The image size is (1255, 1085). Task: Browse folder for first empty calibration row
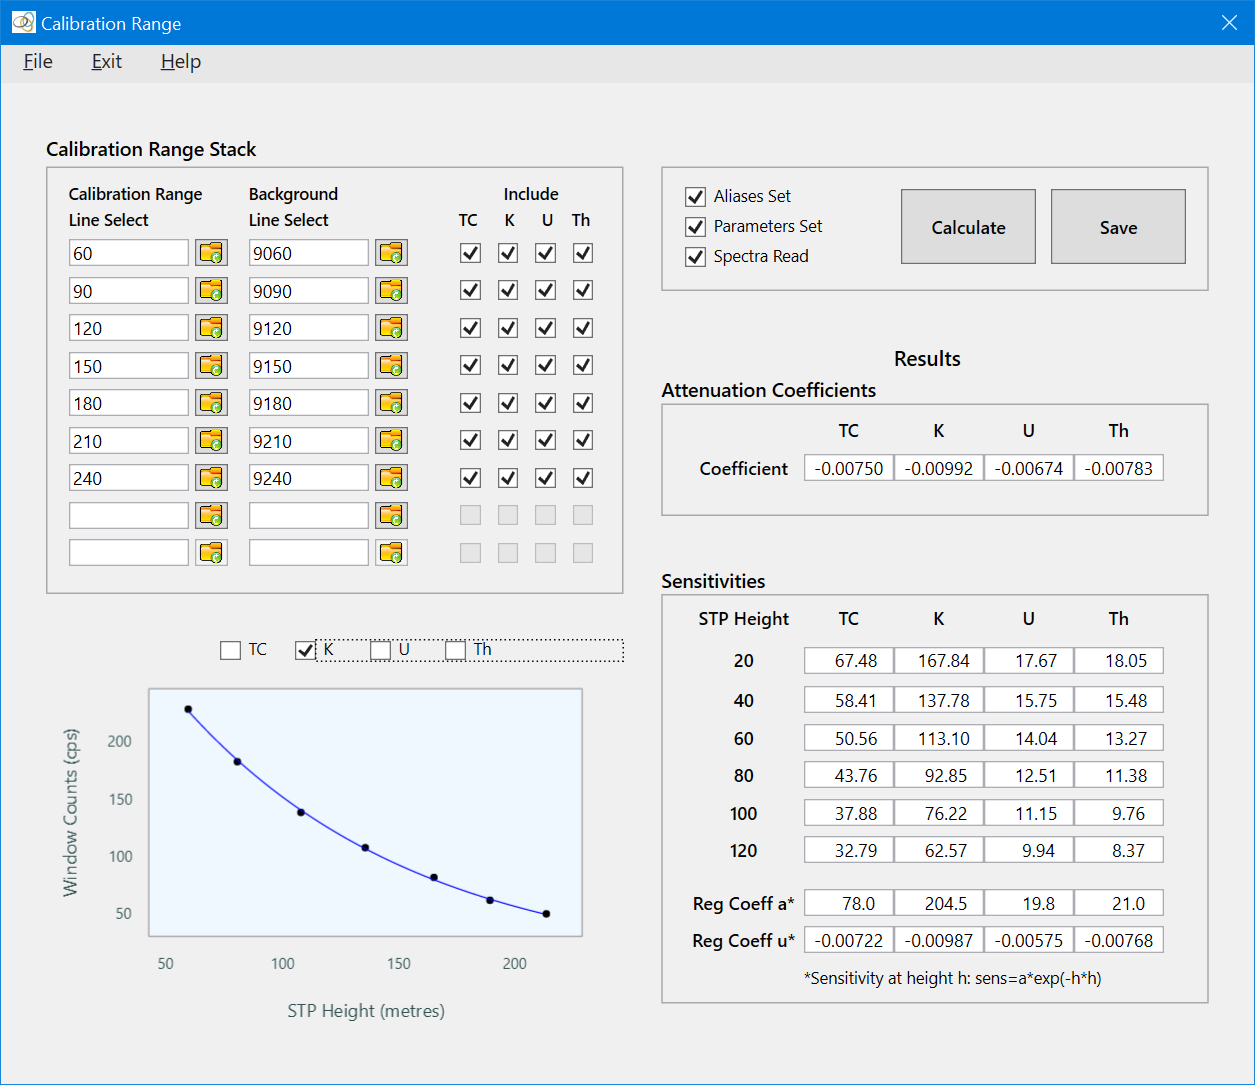pos(211,516)
